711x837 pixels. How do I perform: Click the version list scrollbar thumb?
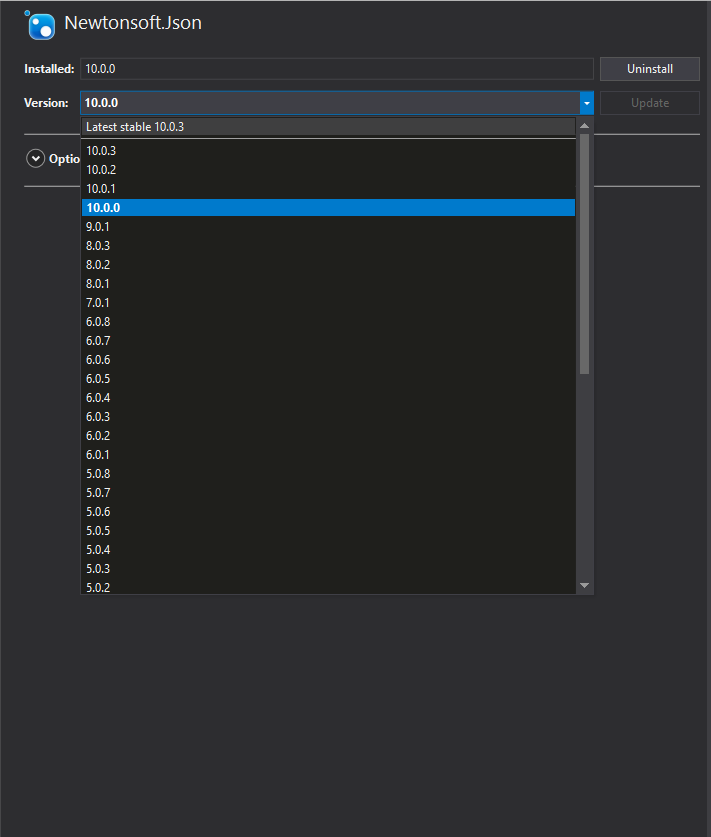[584, 254]
